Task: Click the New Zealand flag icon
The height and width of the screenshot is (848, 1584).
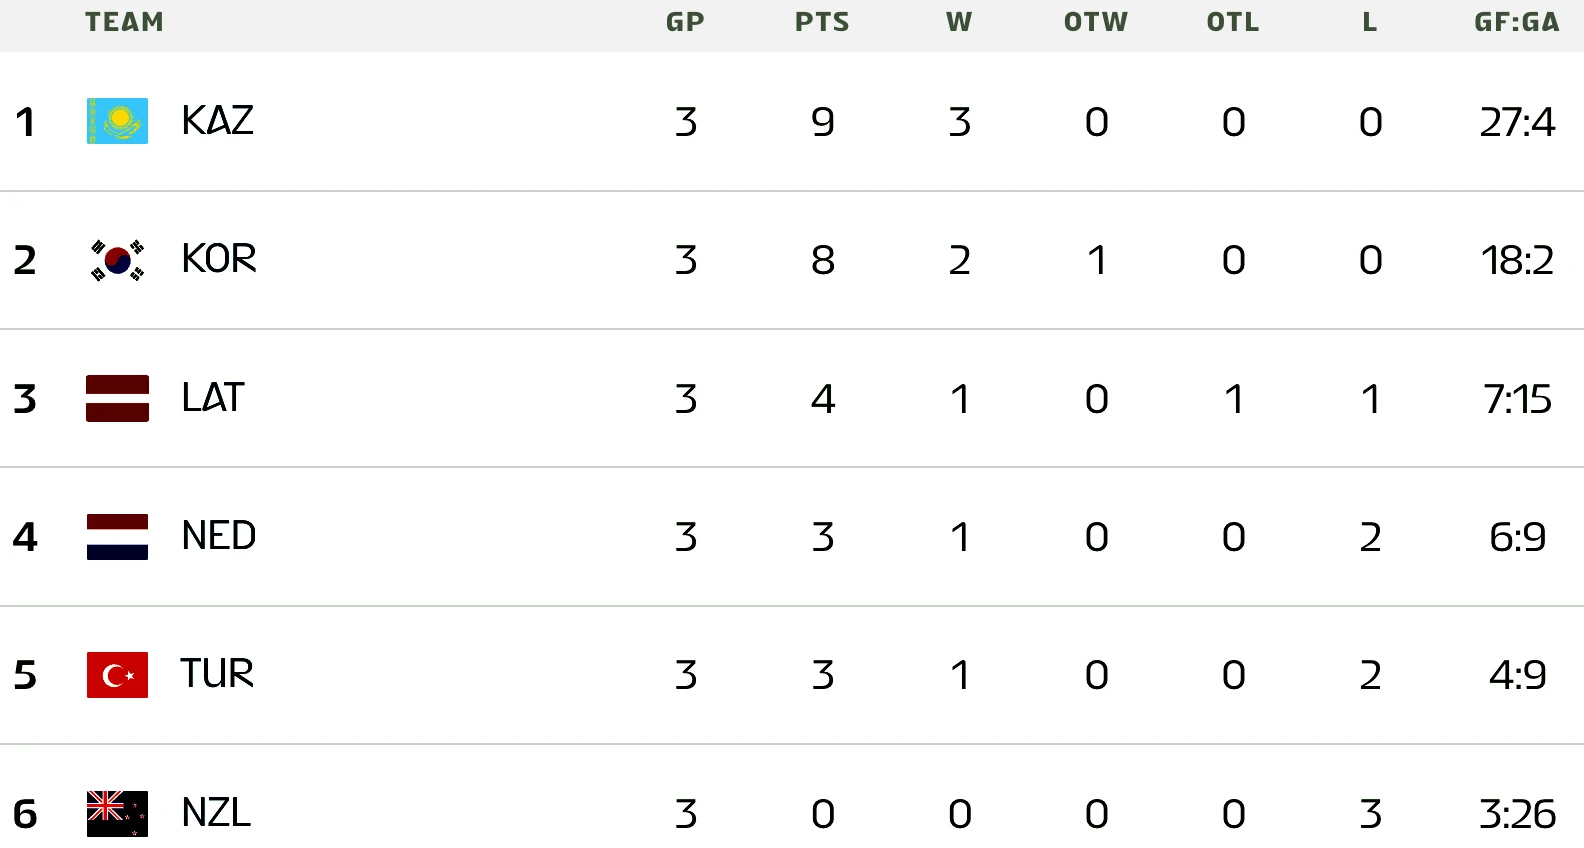Action: coord(117,813)
